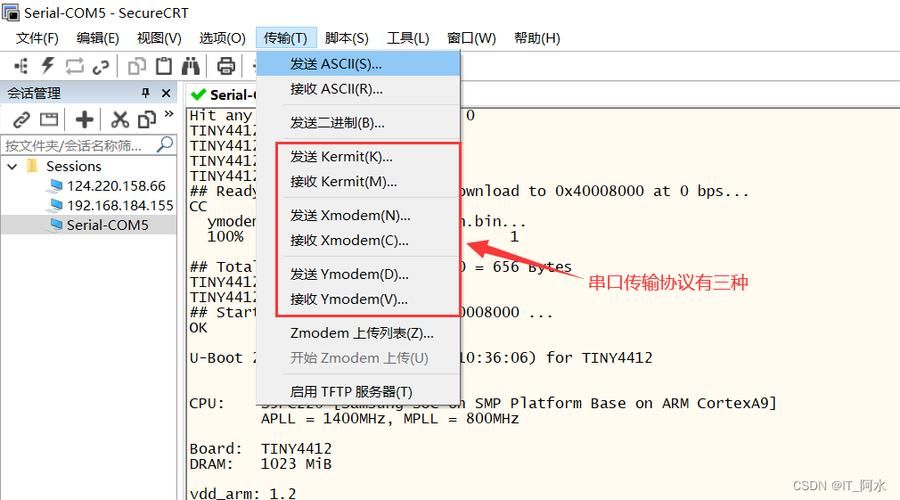900x500 pixels.
Task: Collapse the Sessions folder tree
Action: (x=12, y=166)
